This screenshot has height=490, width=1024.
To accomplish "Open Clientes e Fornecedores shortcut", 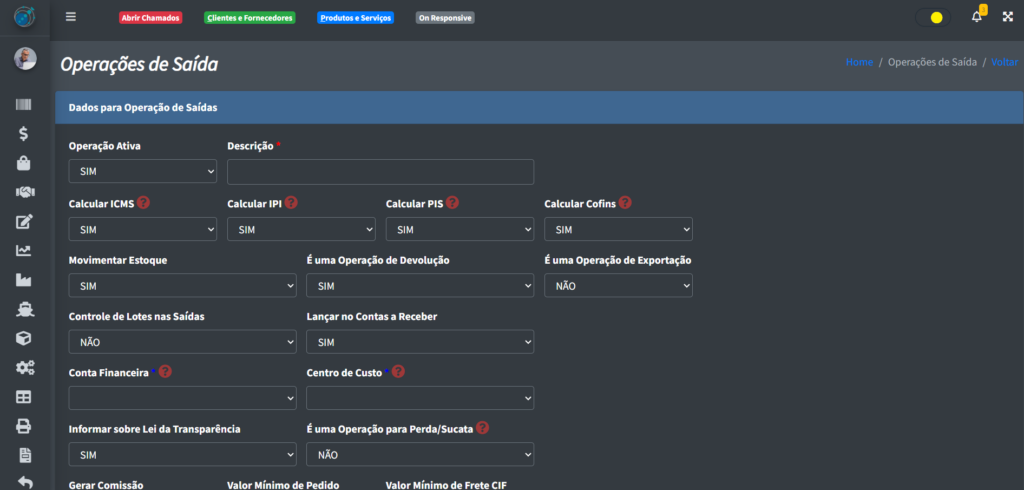I will tap(249, 18).
